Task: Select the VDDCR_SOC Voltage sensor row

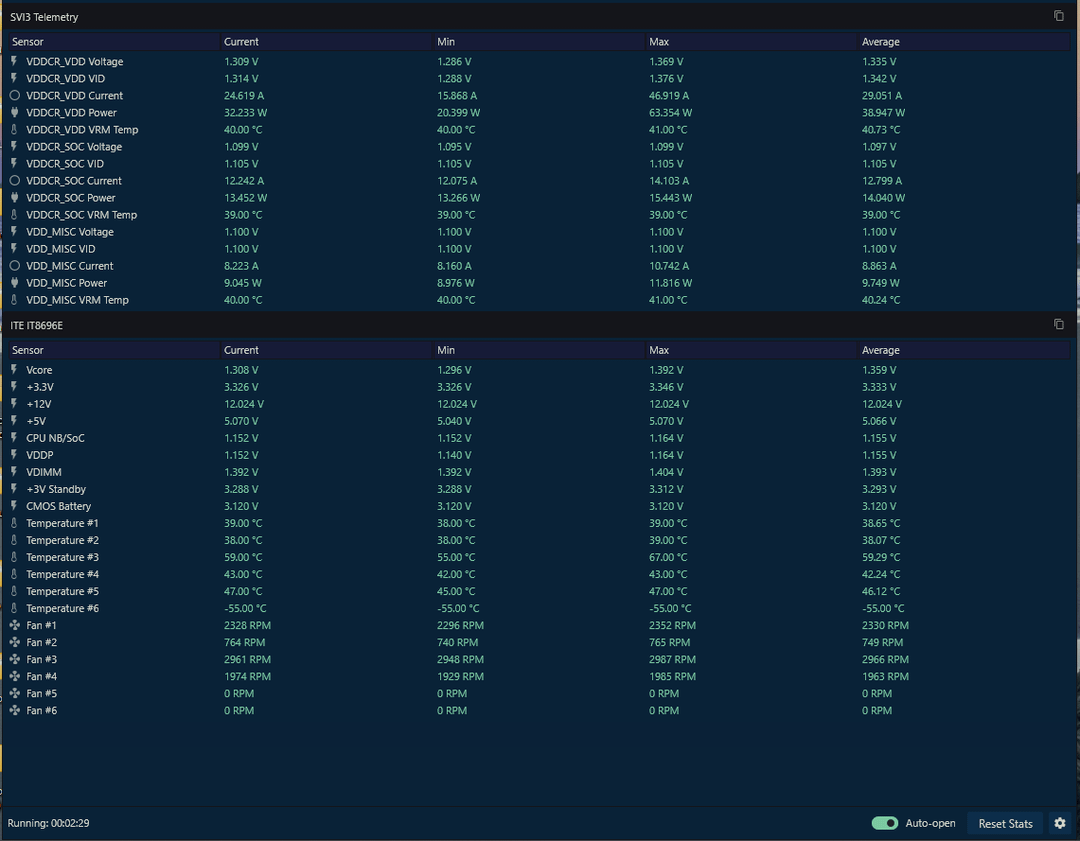Action: pyautogui.click(x=539, y=147)
